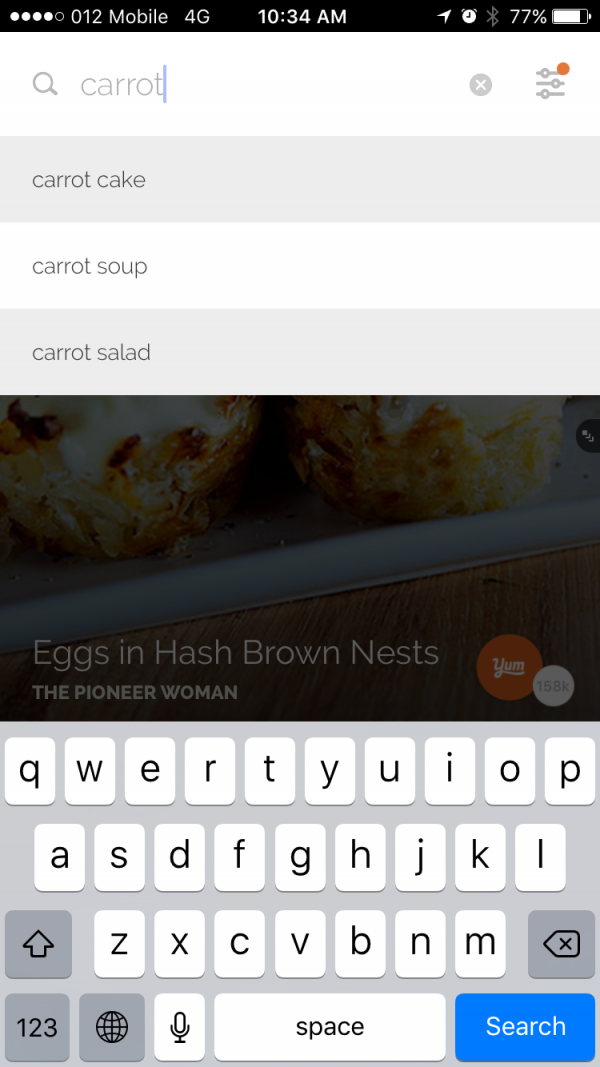This screenshot has height=1067, width=600.
Task: Tap the collapse icon on recipe photo
Action: pyautogui.click(x=588, y=436)
